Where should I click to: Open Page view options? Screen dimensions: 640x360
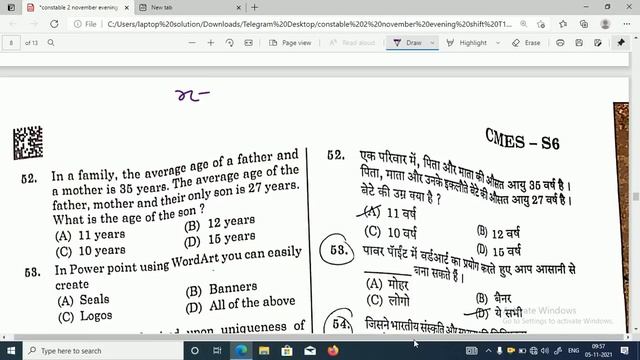click(x=290, y=42)
